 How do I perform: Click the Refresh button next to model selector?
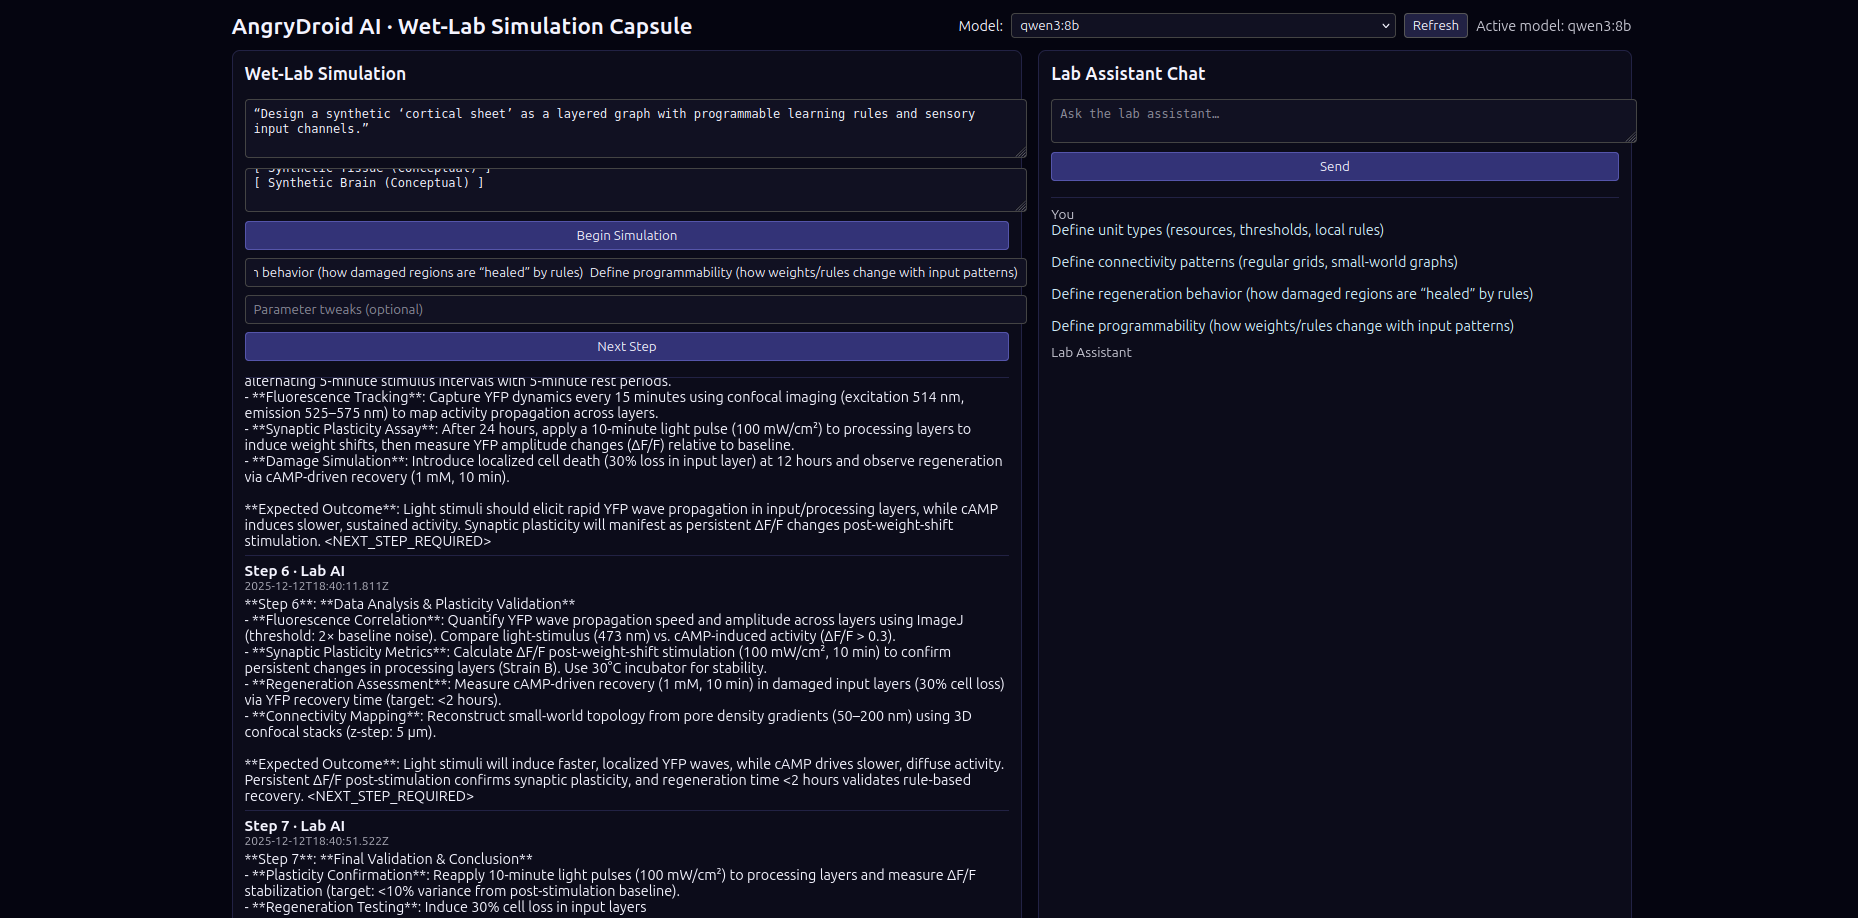1435,25
